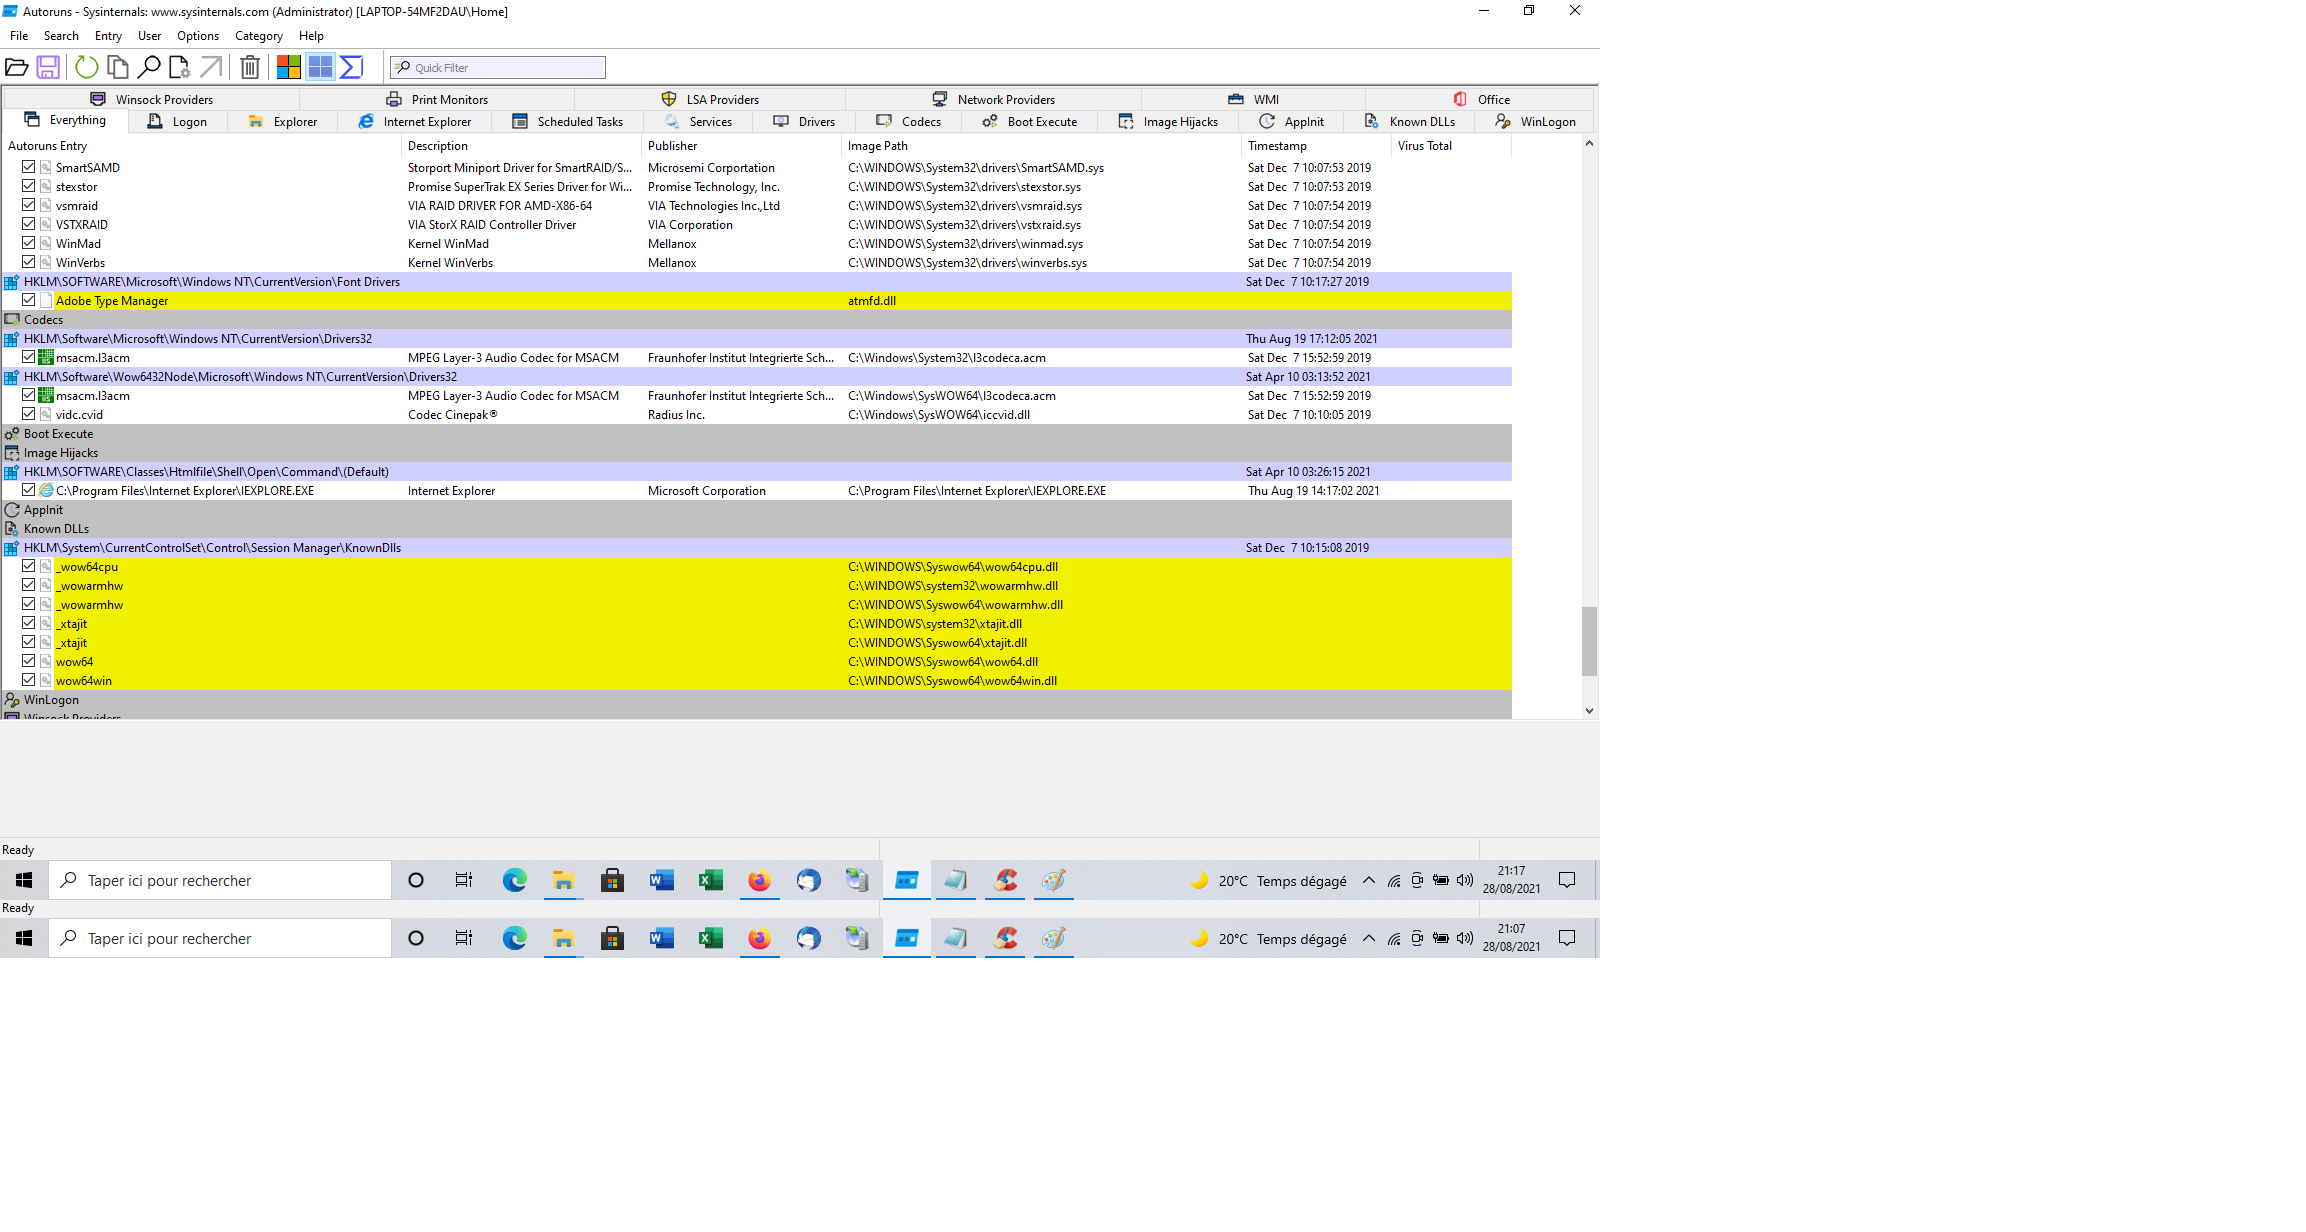Sort by the Publisher column header
The height and width of the screenshot is (1232, 2306).
(x=743, y=146)
